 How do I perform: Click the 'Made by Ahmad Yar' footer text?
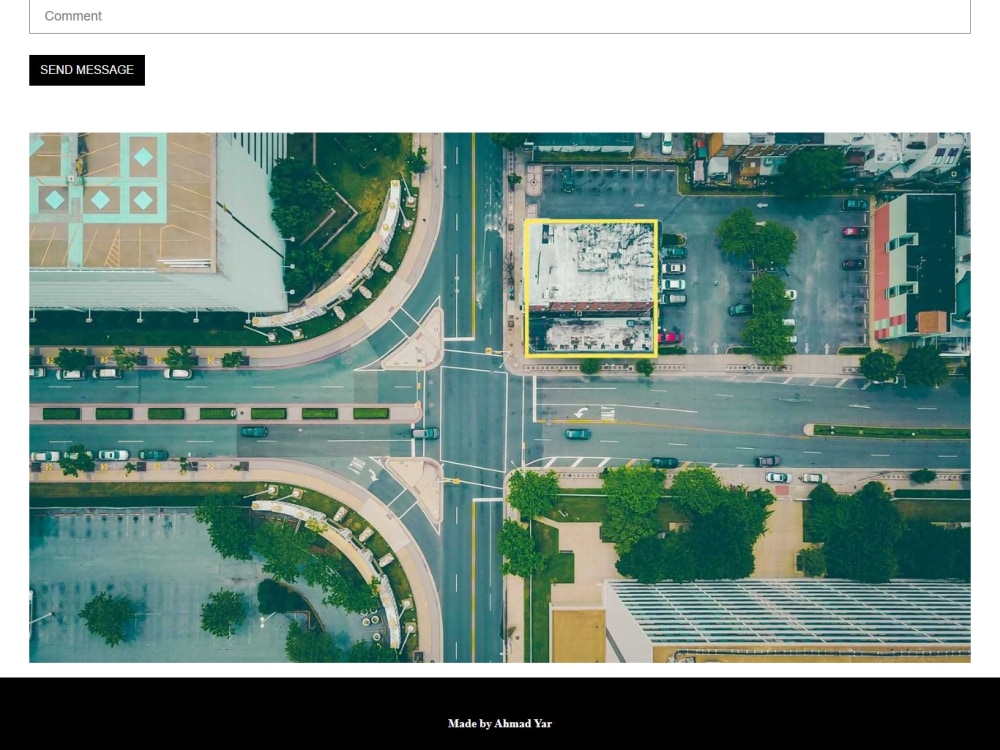[500, 723]
